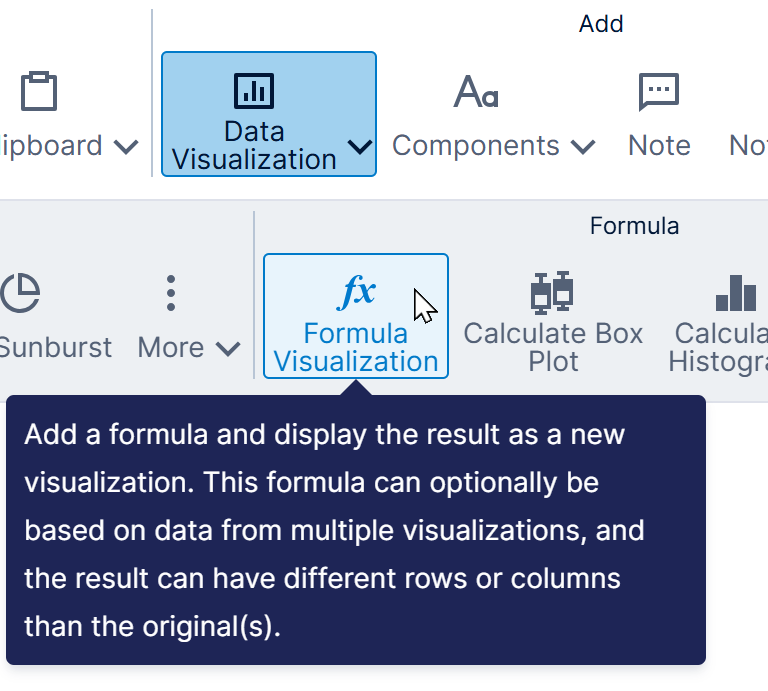Viewport: 768px width, 691px height.
Task: Click the Note speech bubble icon
Action: 659,92
